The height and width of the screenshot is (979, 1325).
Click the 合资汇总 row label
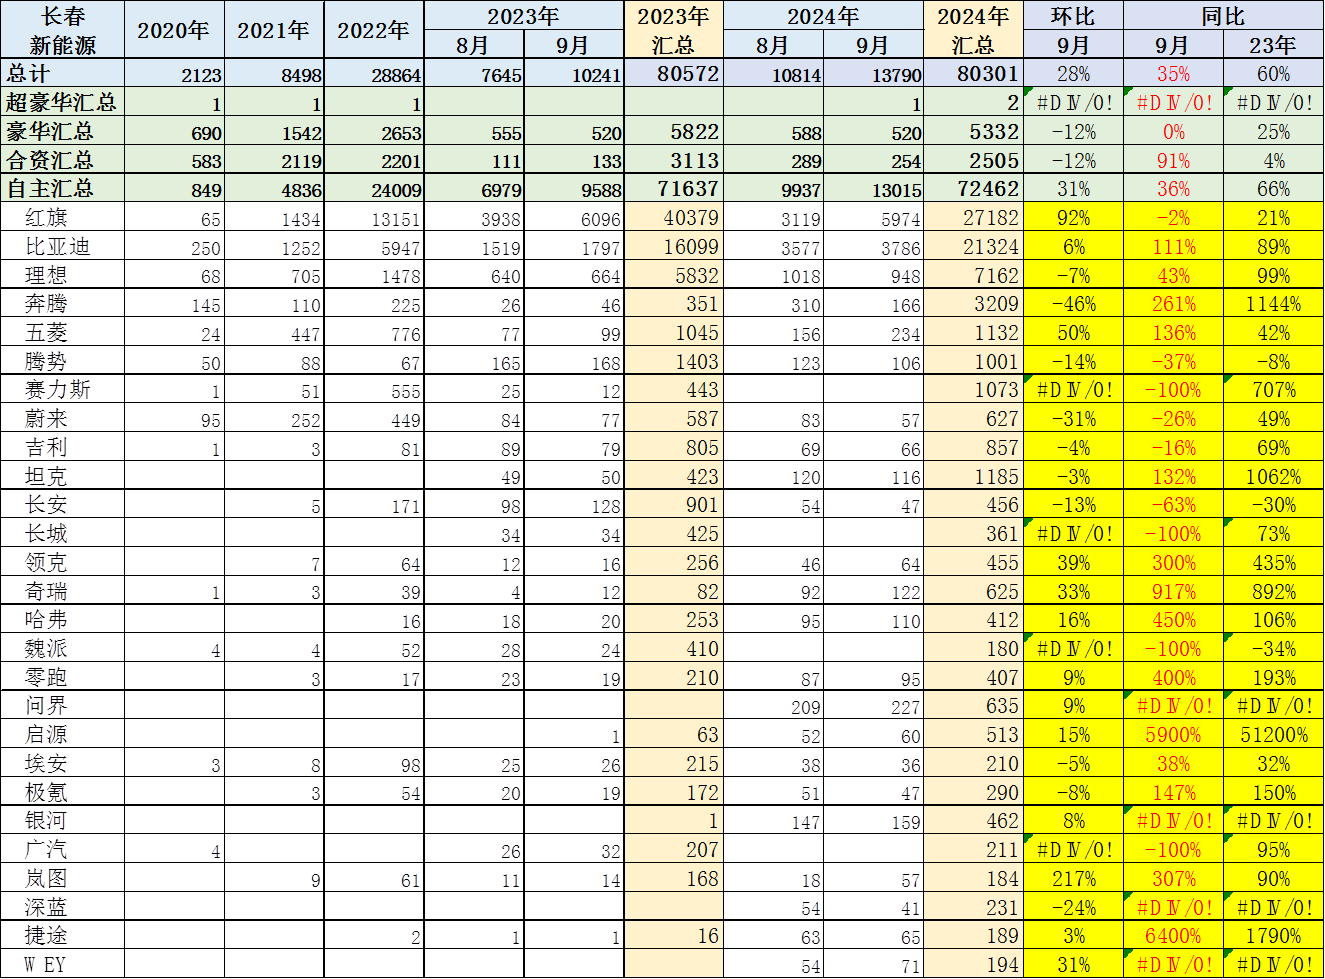tap(62, 160)
